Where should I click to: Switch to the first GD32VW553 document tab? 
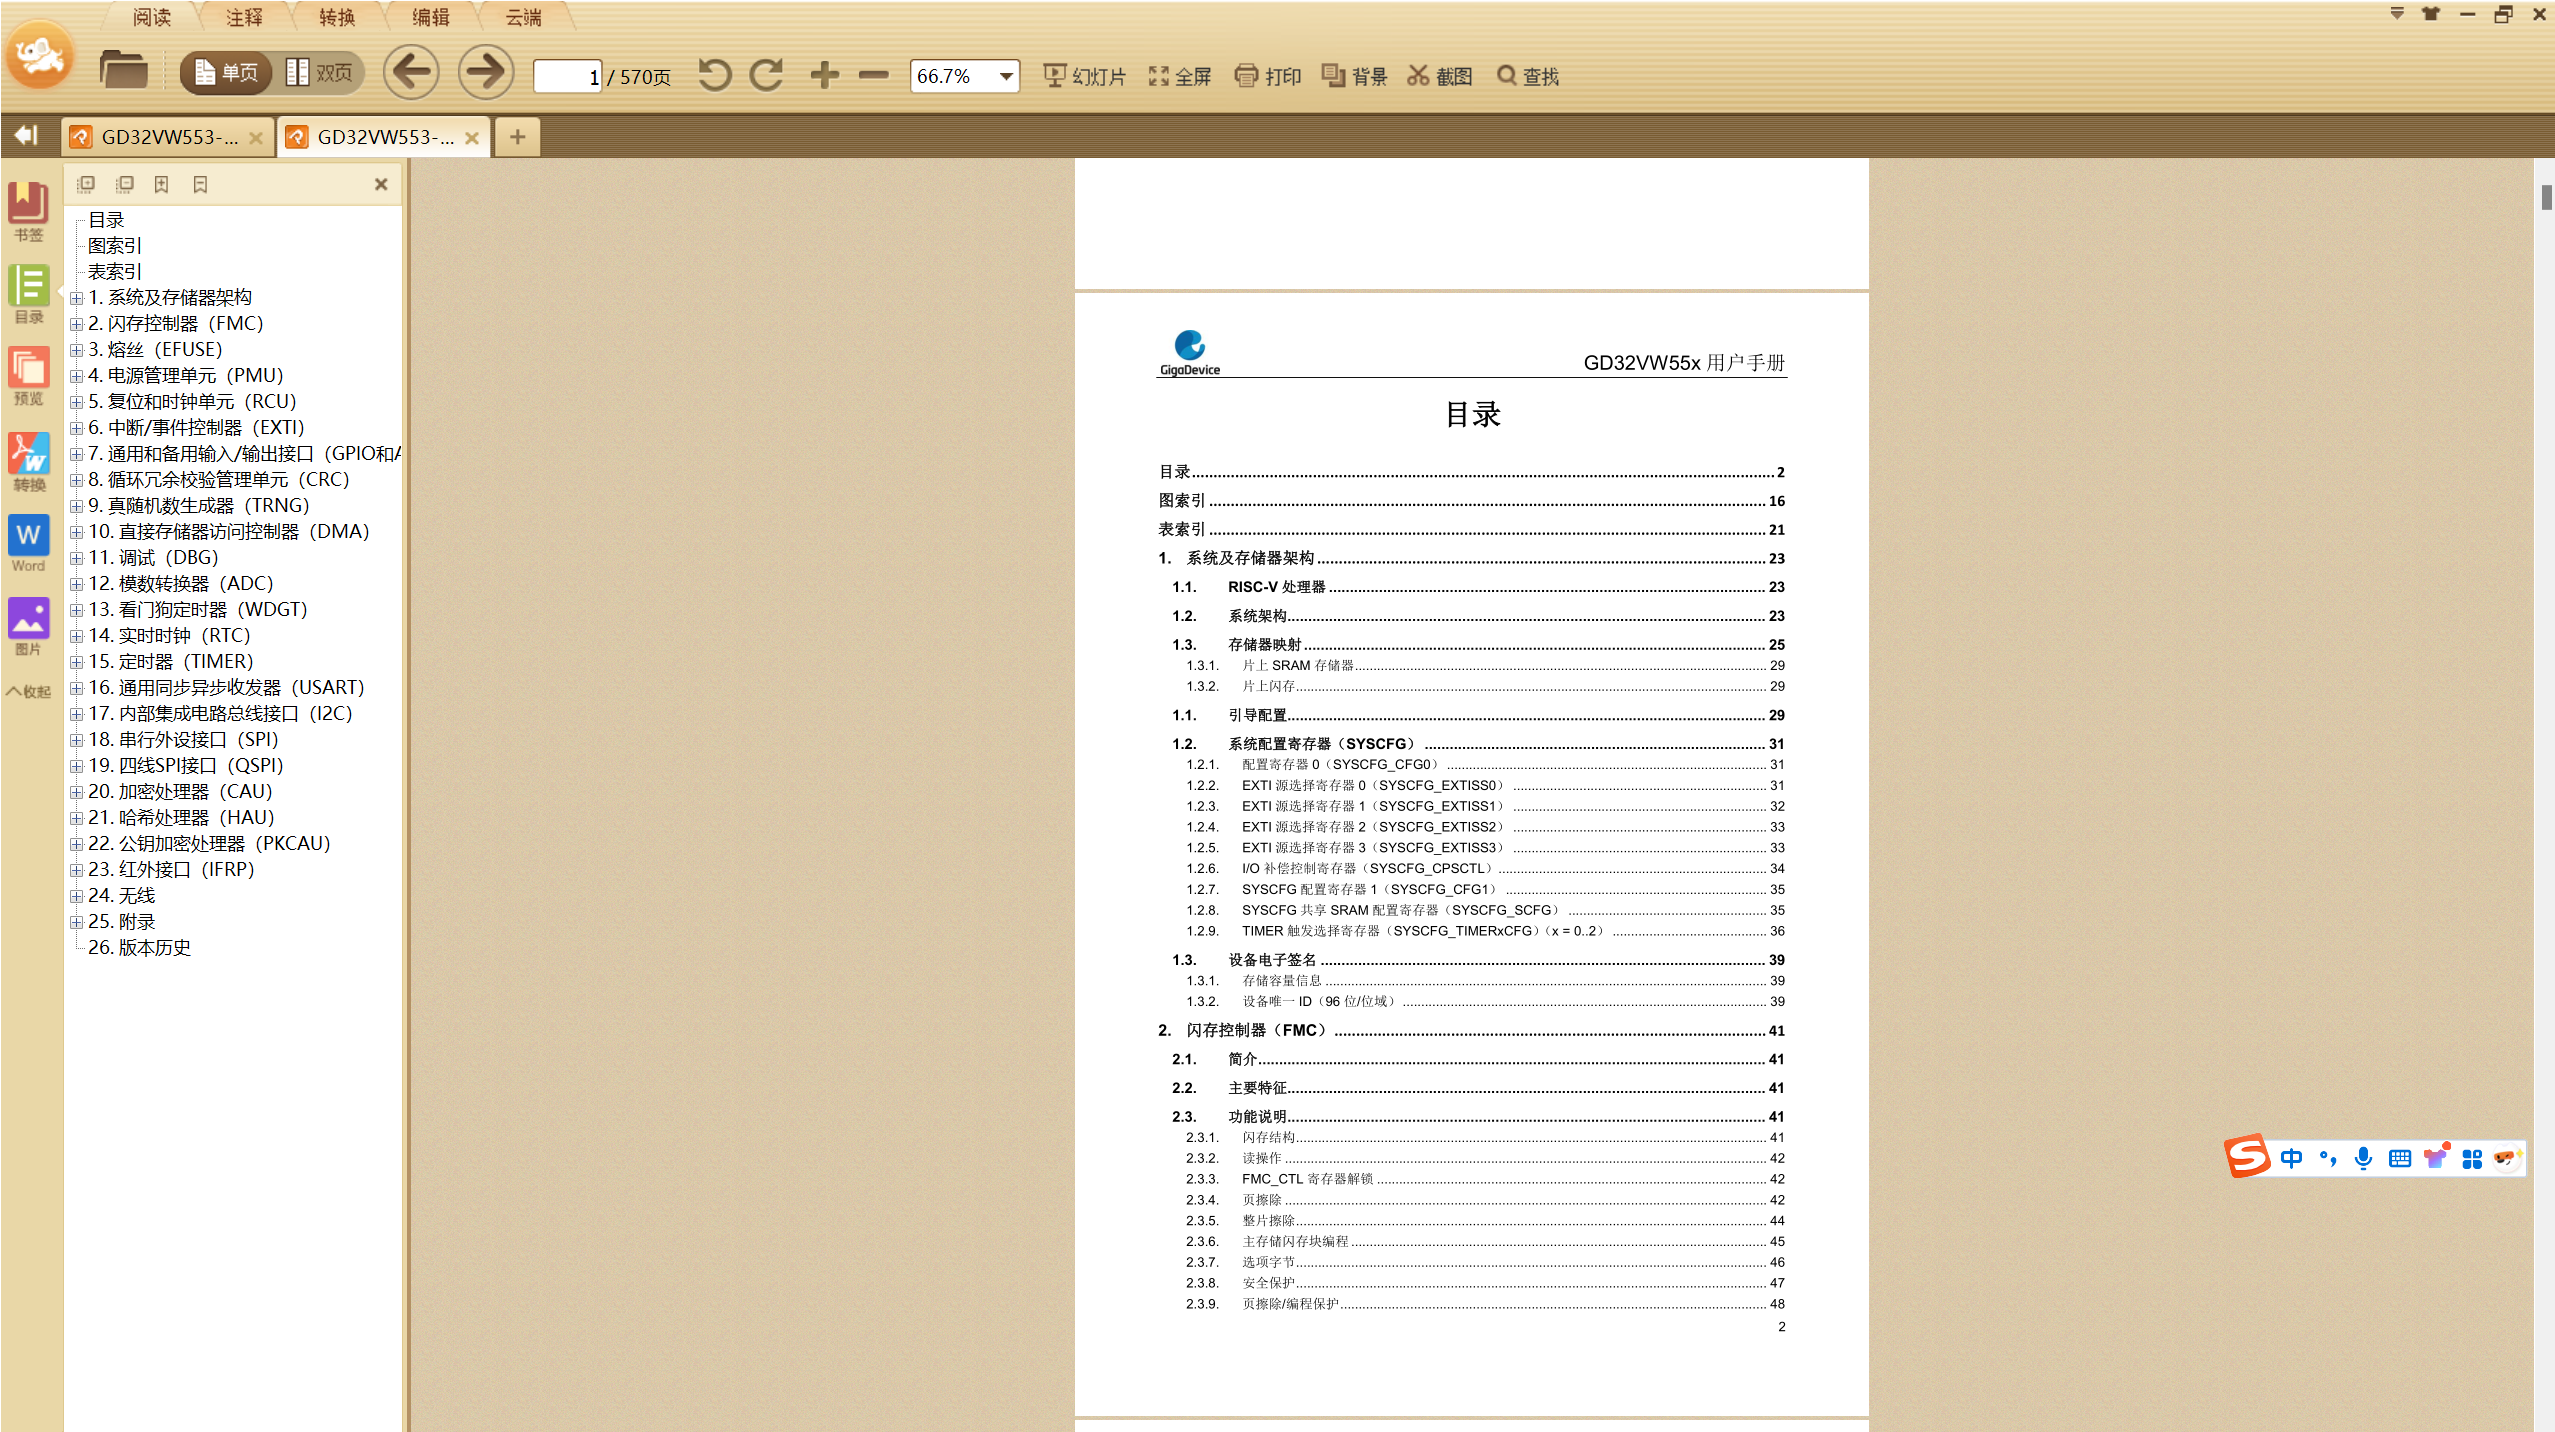coord(168,137)
